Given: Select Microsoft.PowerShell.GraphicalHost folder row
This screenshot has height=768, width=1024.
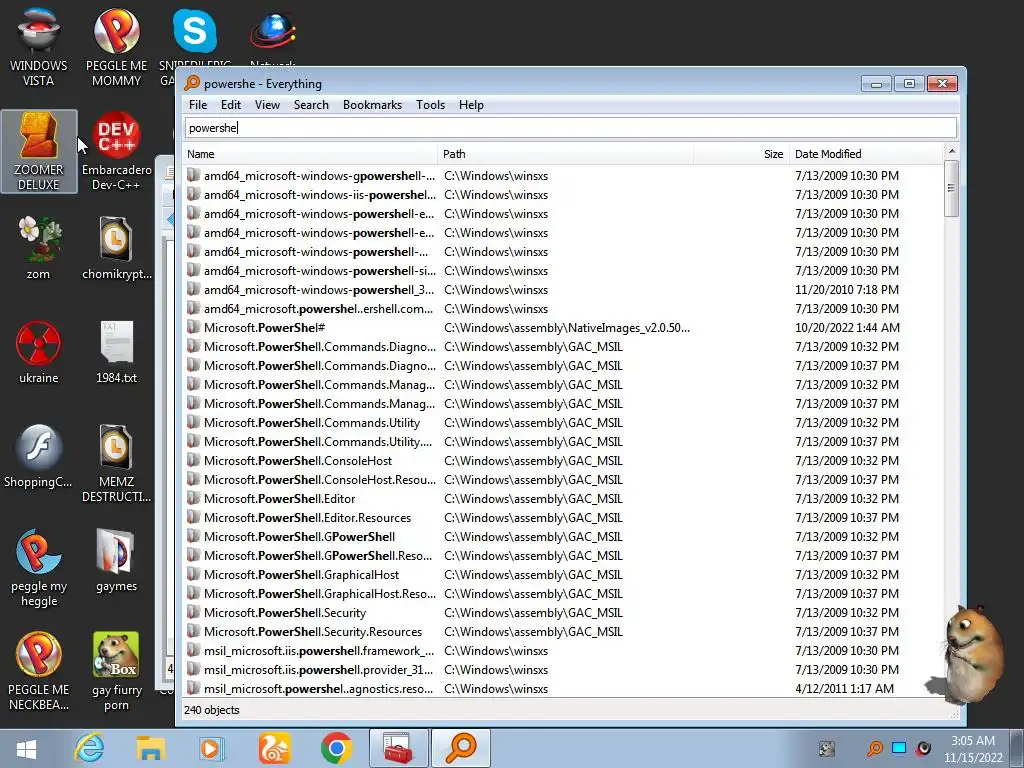Looking at the screenshot, I should click(x=564, y=575).
